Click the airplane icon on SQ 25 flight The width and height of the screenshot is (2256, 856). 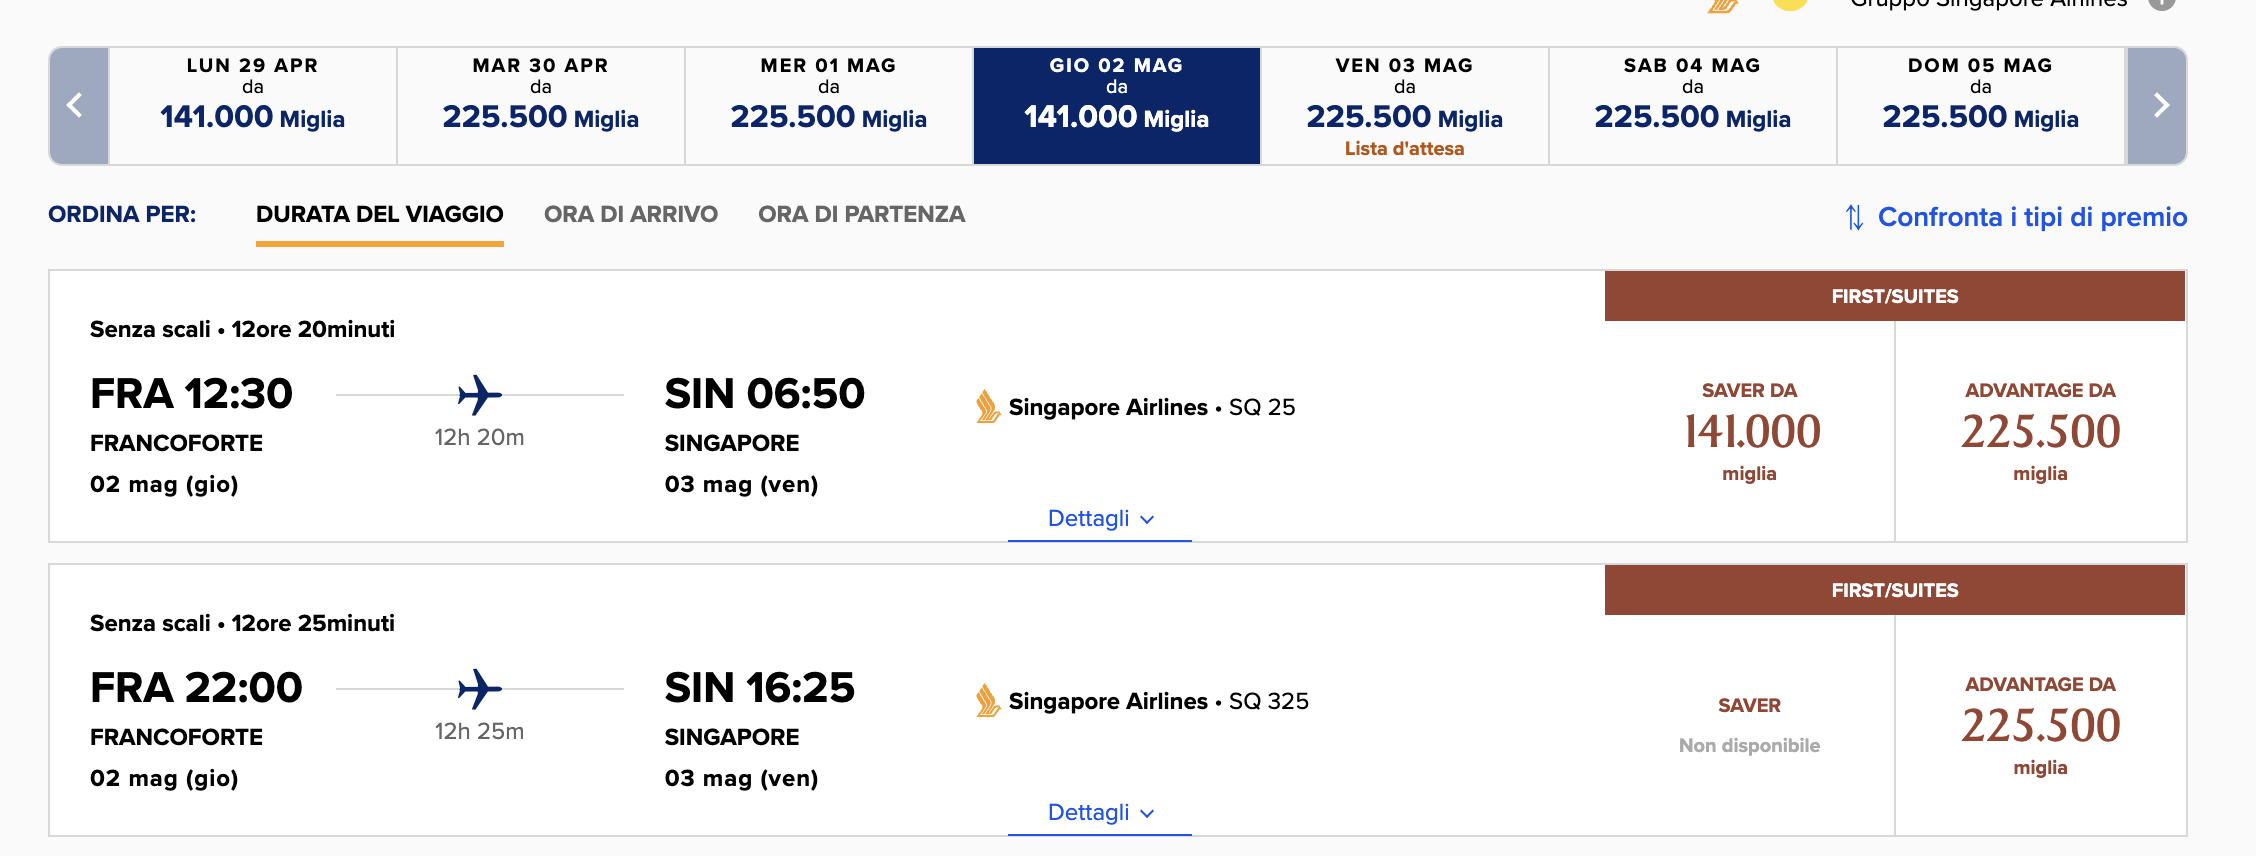pos(479,395)
